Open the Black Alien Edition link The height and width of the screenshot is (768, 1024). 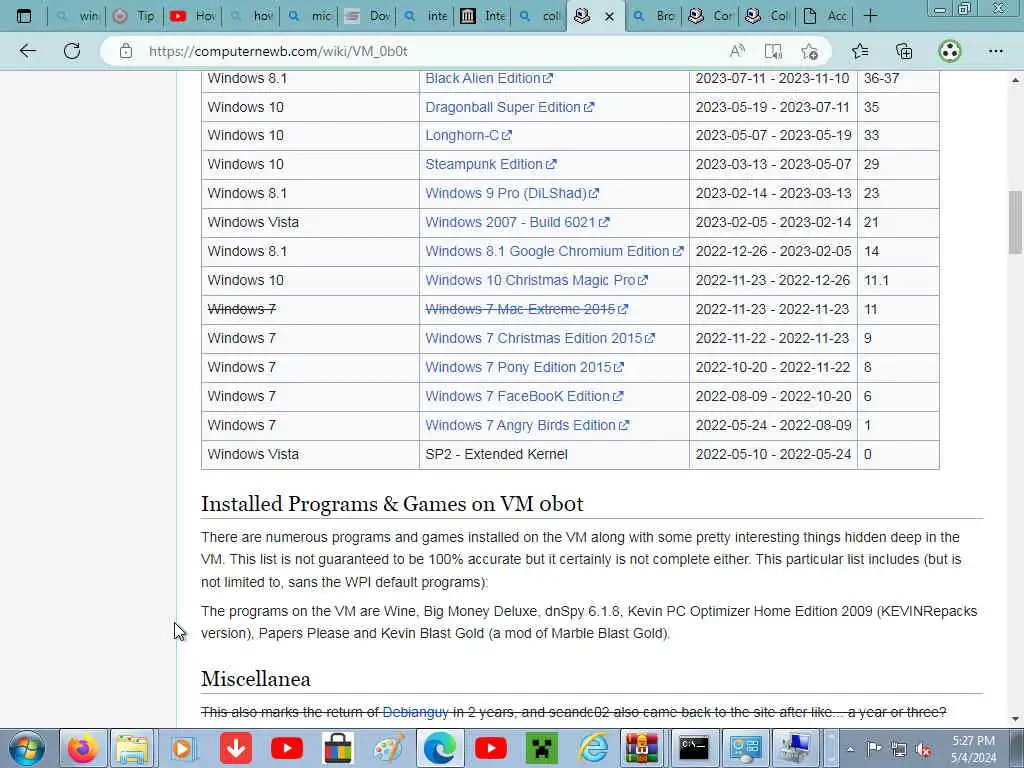[x=488, y=78]
